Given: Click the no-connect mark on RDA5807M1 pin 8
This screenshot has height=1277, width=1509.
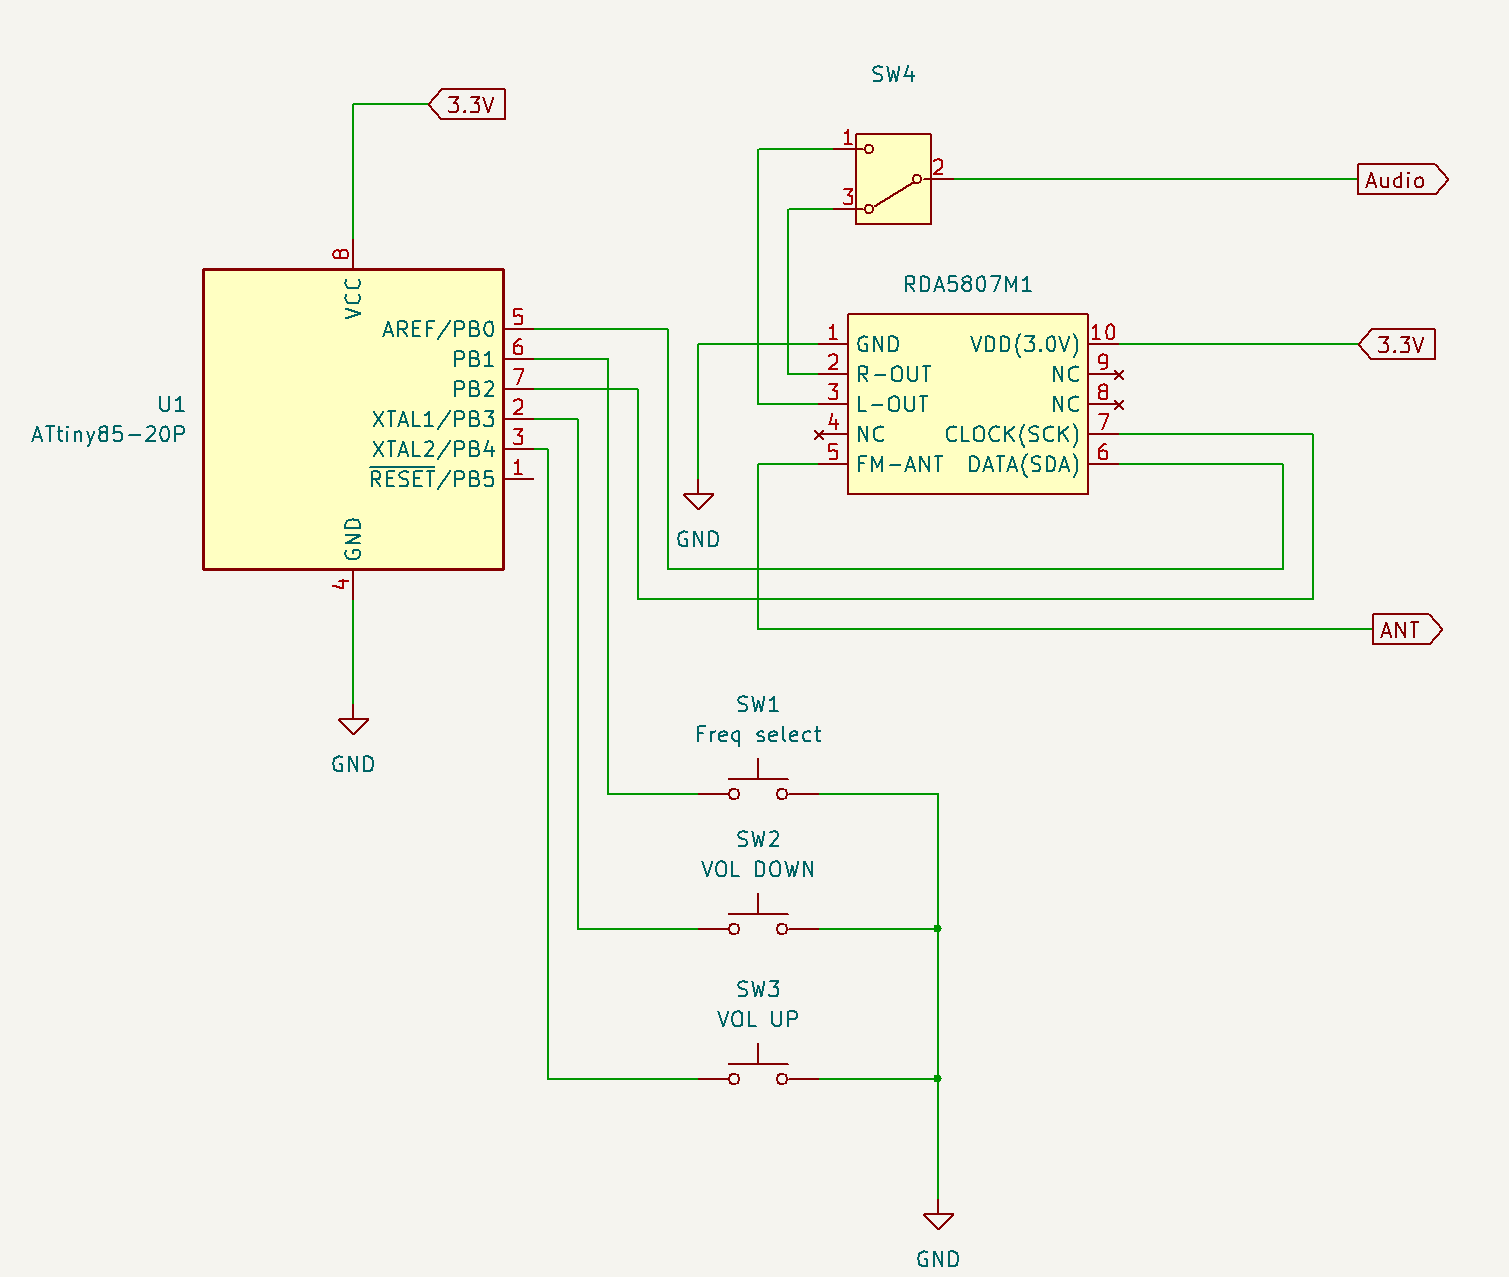Looking at the screenshot, I should pyautogui.click(x=1119, y=405).
